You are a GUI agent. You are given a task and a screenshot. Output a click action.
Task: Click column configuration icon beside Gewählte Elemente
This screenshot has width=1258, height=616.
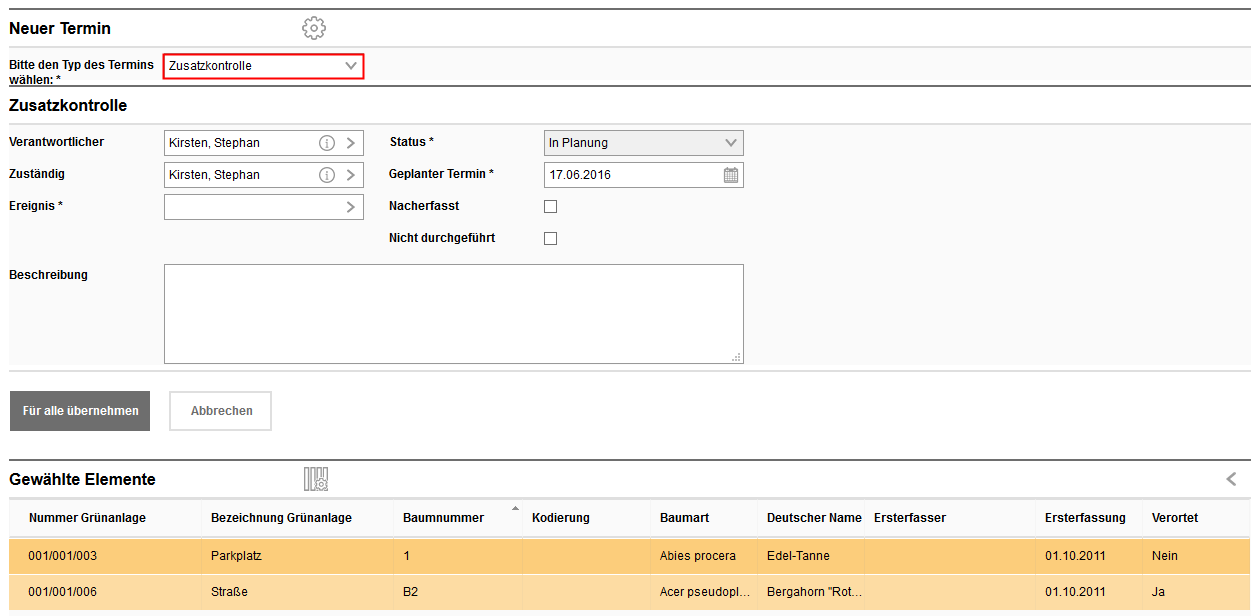pos(316,479)
